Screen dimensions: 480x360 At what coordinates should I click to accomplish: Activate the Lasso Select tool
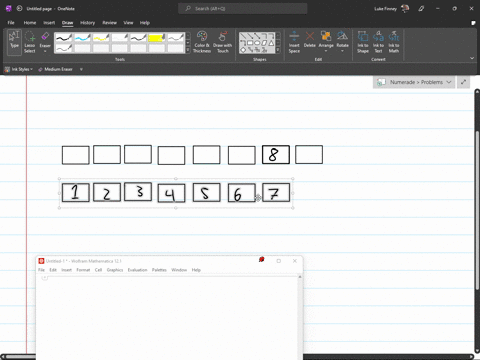[x=29, y=42]
